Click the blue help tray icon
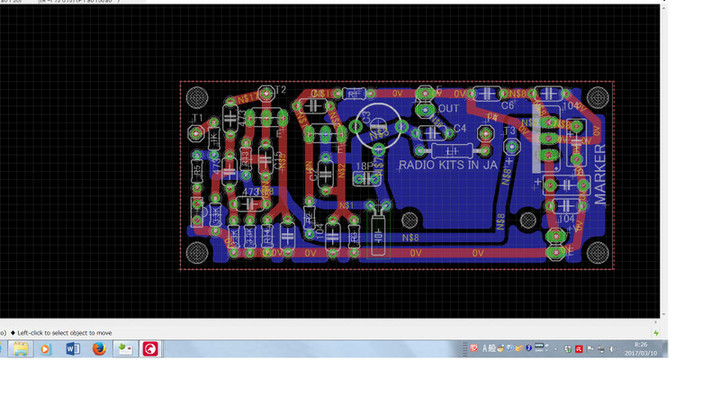Viewport: 720px width, 405px height. 527,348
